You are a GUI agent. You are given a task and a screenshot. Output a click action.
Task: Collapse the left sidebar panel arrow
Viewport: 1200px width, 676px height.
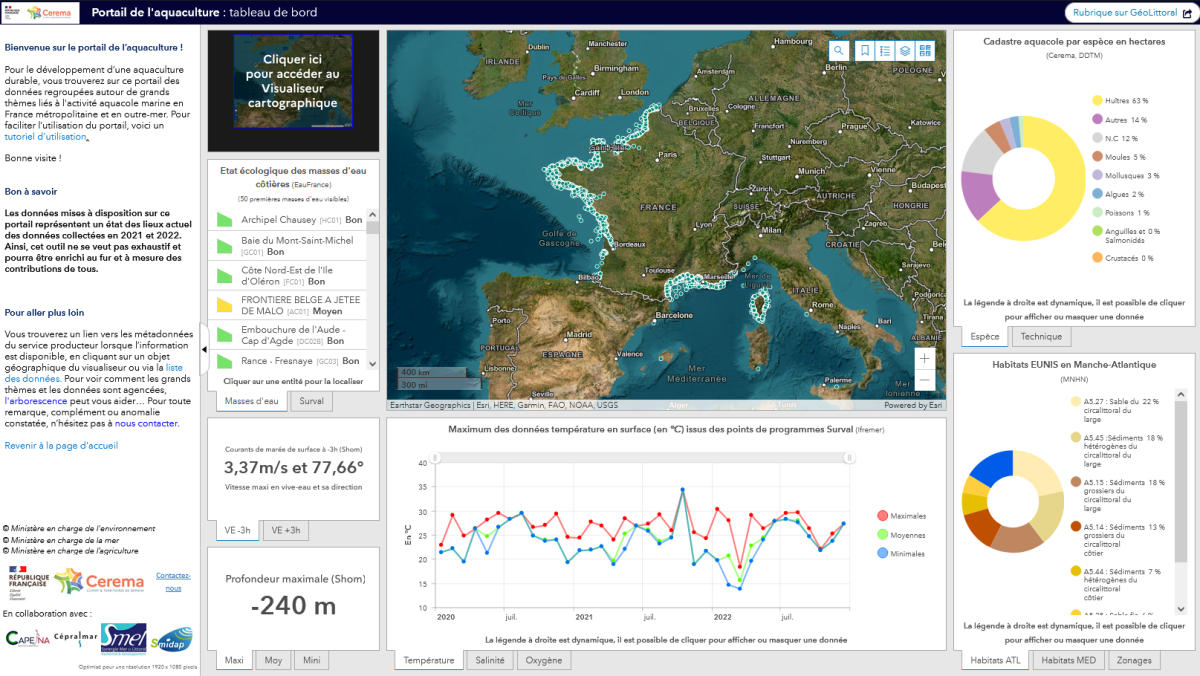click(x=204, y=349)
